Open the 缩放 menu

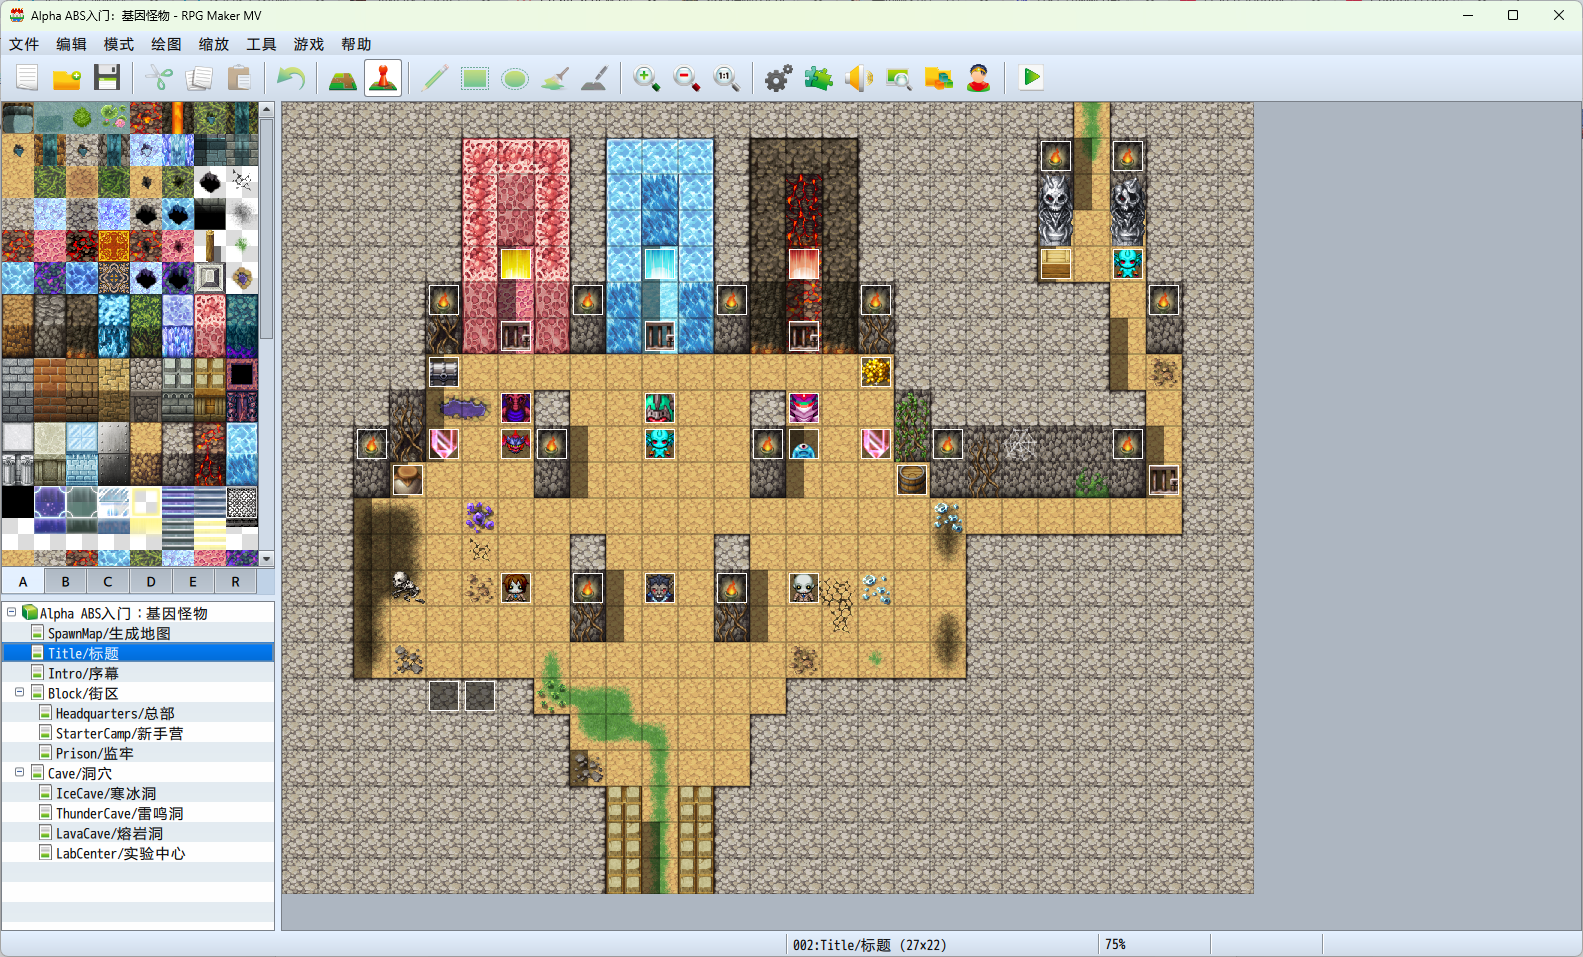point(214,44)
